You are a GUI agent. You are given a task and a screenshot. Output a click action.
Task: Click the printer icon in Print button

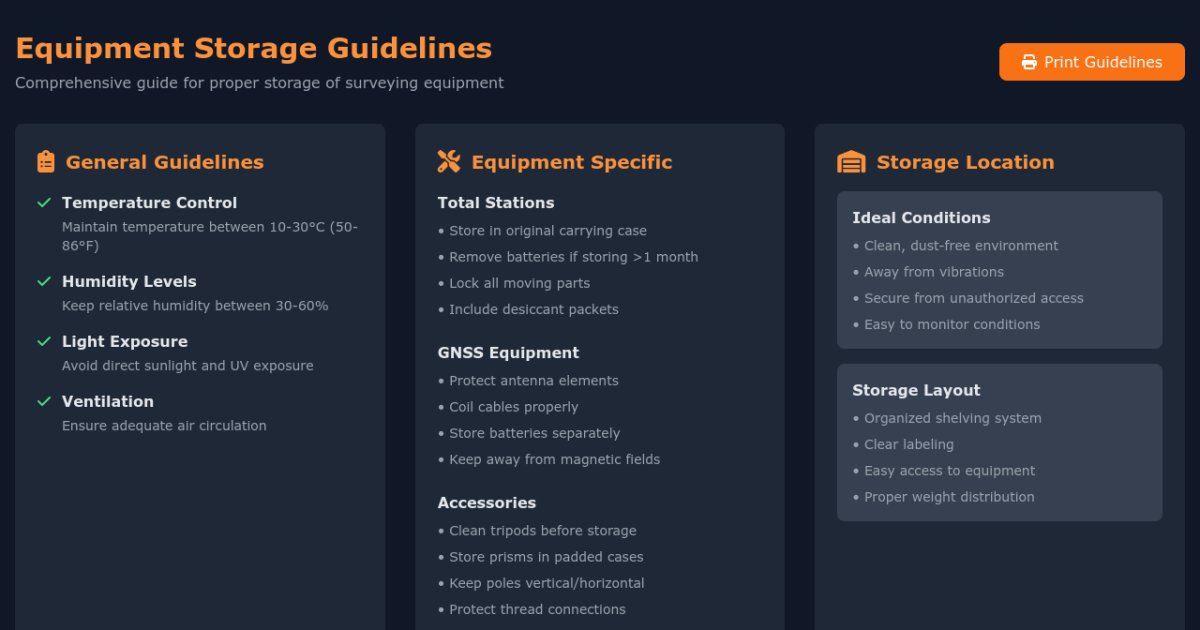[x=1029, y=62]
